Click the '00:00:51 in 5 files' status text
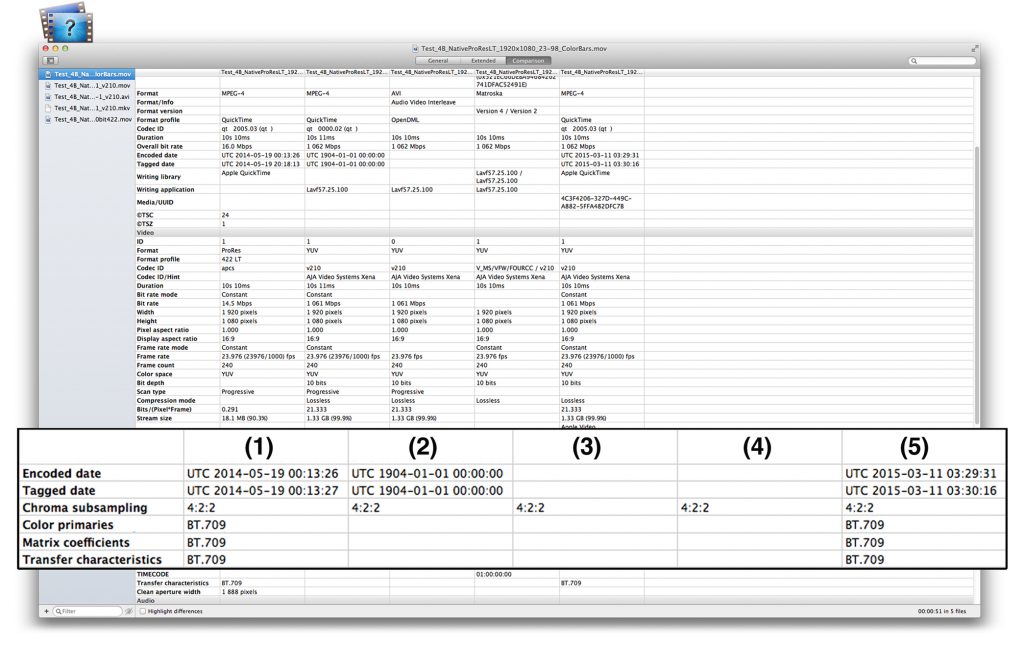 click(x=942, y=612)
